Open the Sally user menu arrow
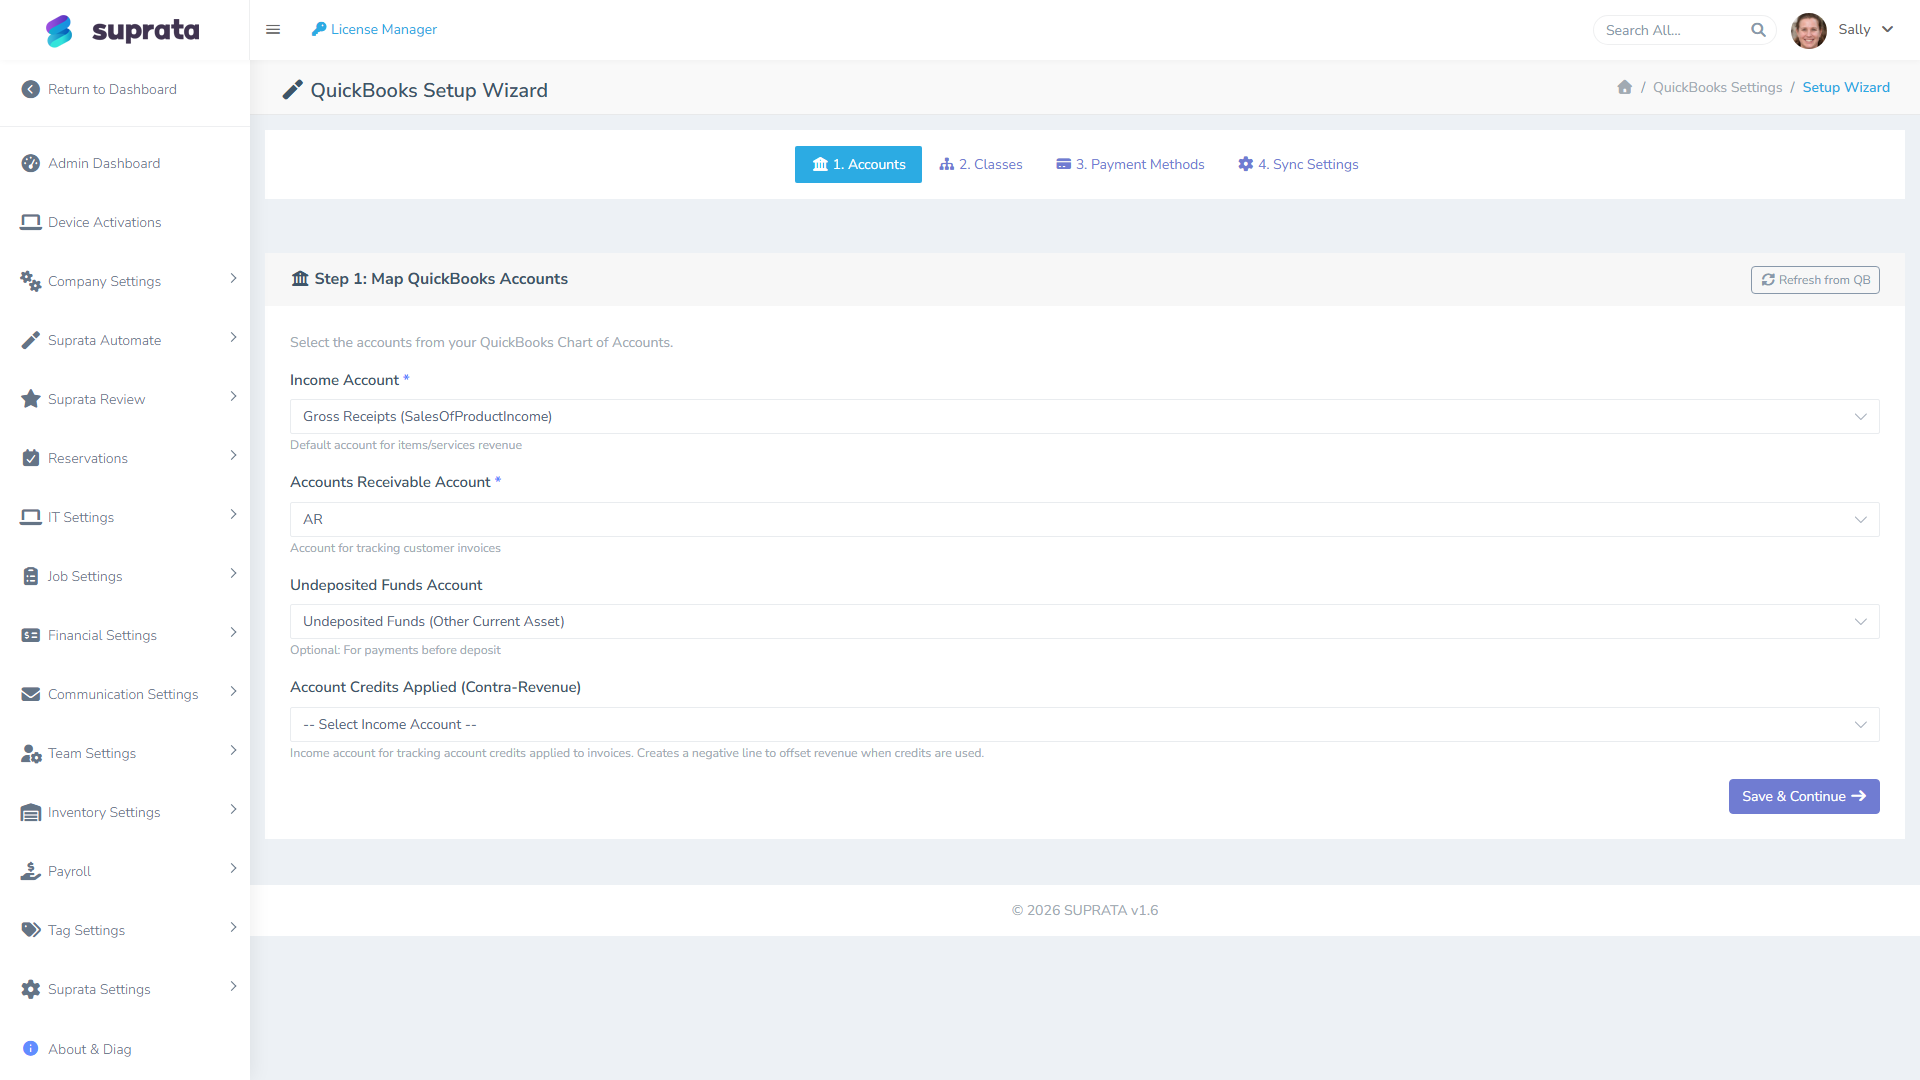The image size is (1920, 1080). (1887, 29)
